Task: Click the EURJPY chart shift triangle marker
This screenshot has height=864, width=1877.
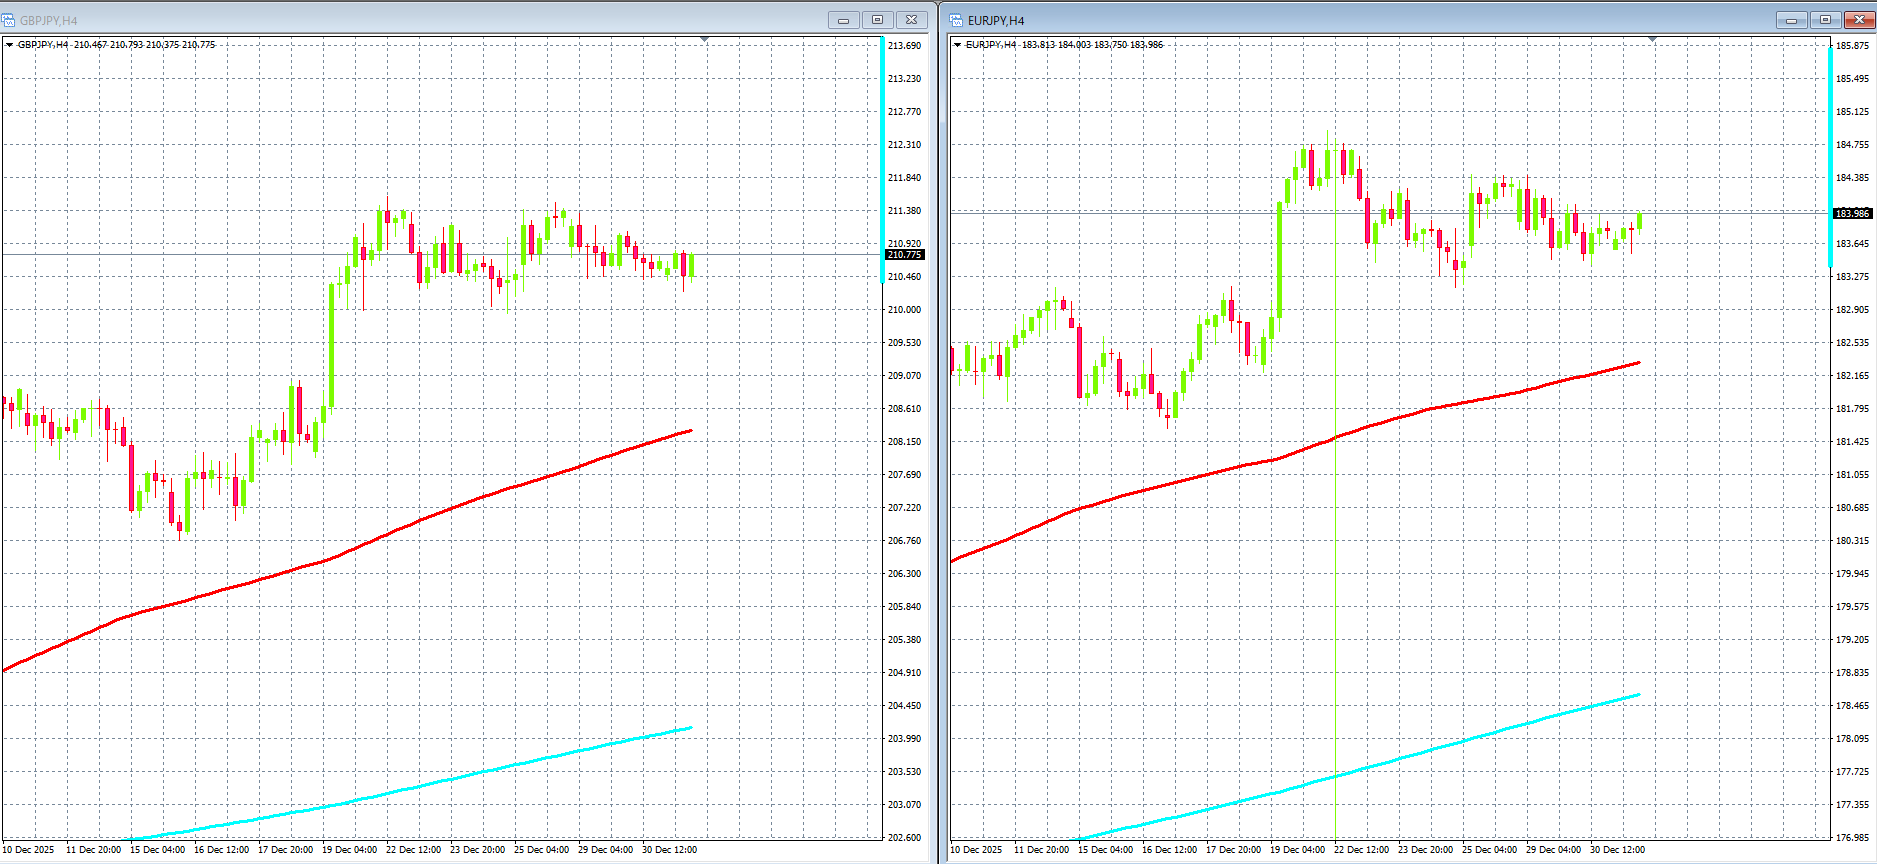Action: (x=1652, y=39)
